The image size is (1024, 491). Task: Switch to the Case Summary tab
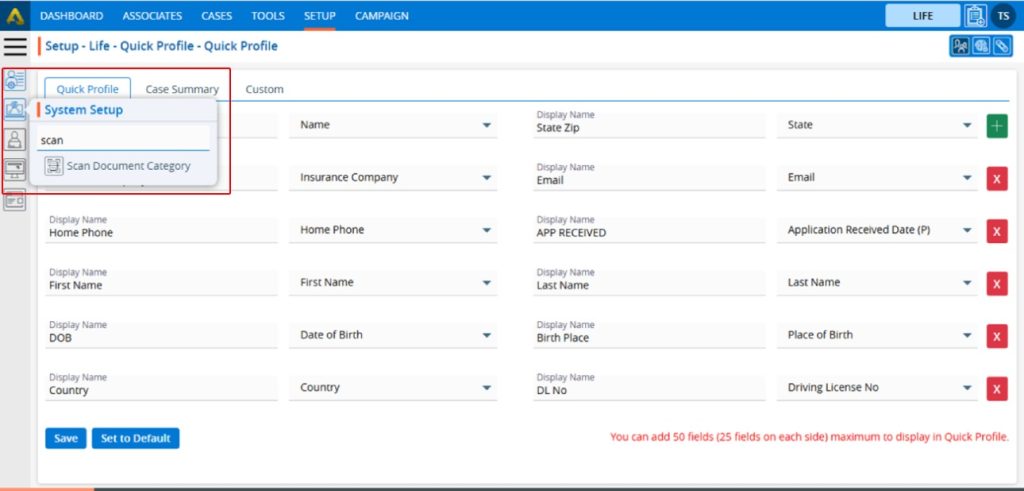click(182, 89)
